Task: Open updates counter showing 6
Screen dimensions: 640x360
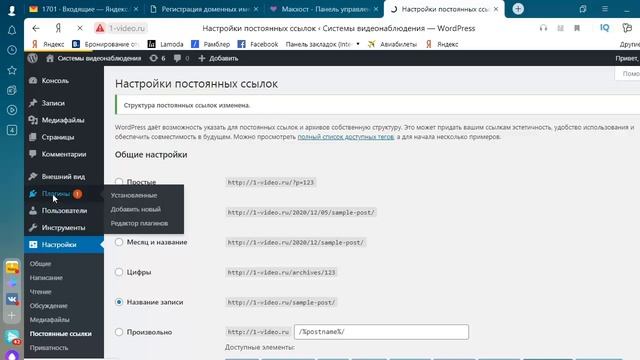Action: pyautogui.click(x=158, y=58)
